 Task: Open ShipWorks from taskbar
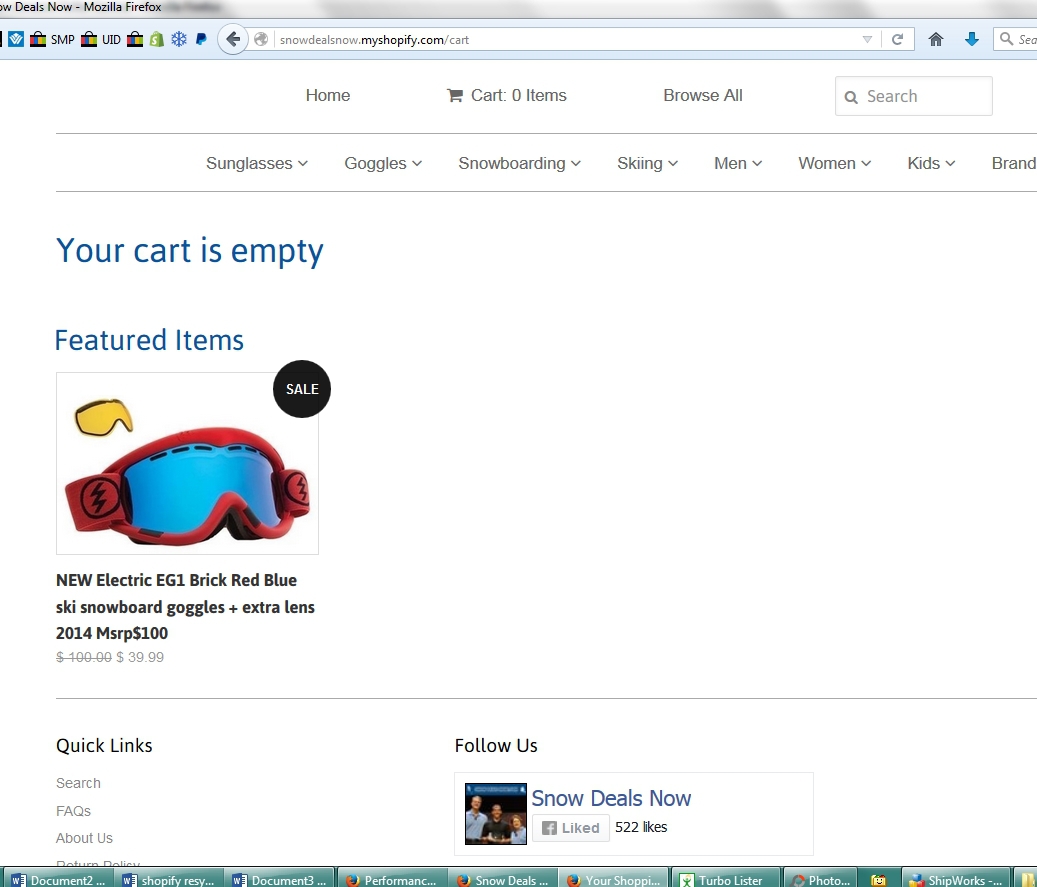point(955,879)
